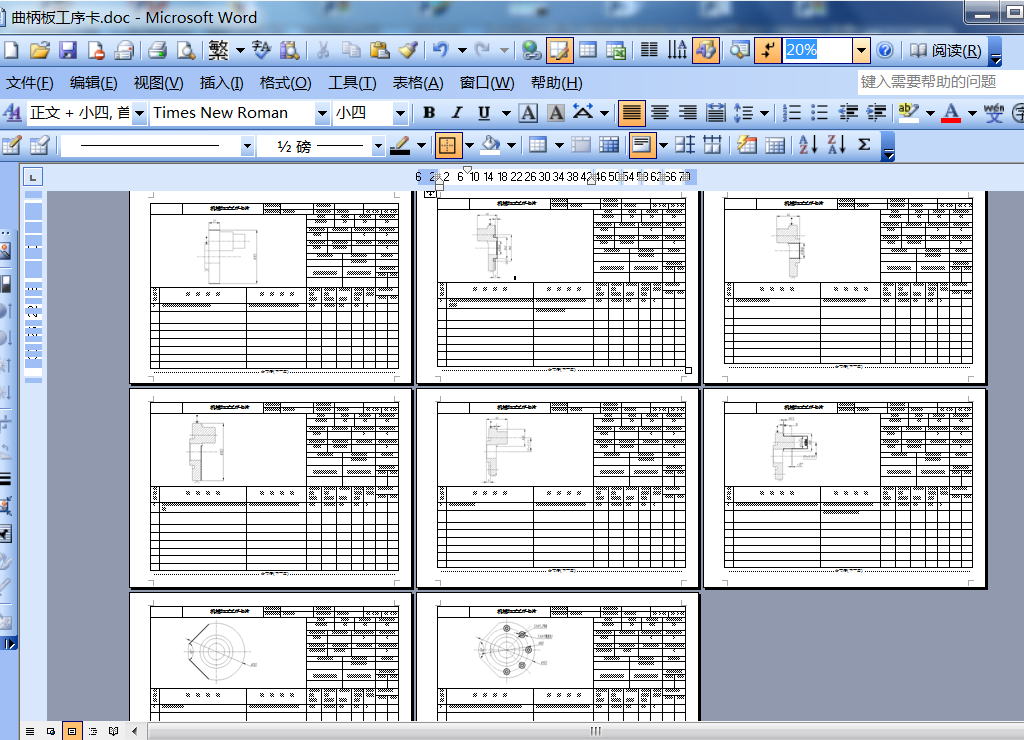Open the 工具(T) menu
Screen dimensions: 1024x740
(352, 83)
